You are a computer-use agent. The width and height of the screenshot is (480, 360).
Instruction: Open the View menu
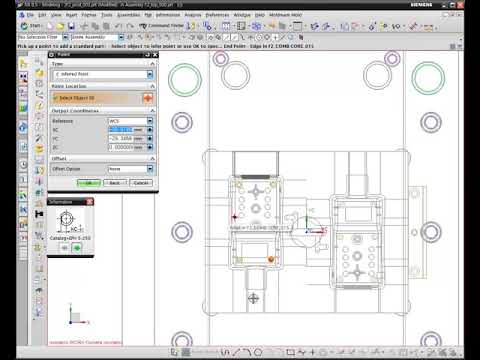(56, 15)
